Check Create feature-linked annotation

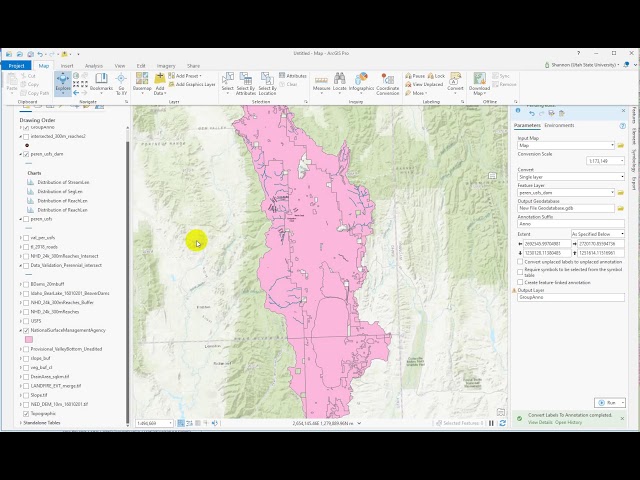click(520, 282)
